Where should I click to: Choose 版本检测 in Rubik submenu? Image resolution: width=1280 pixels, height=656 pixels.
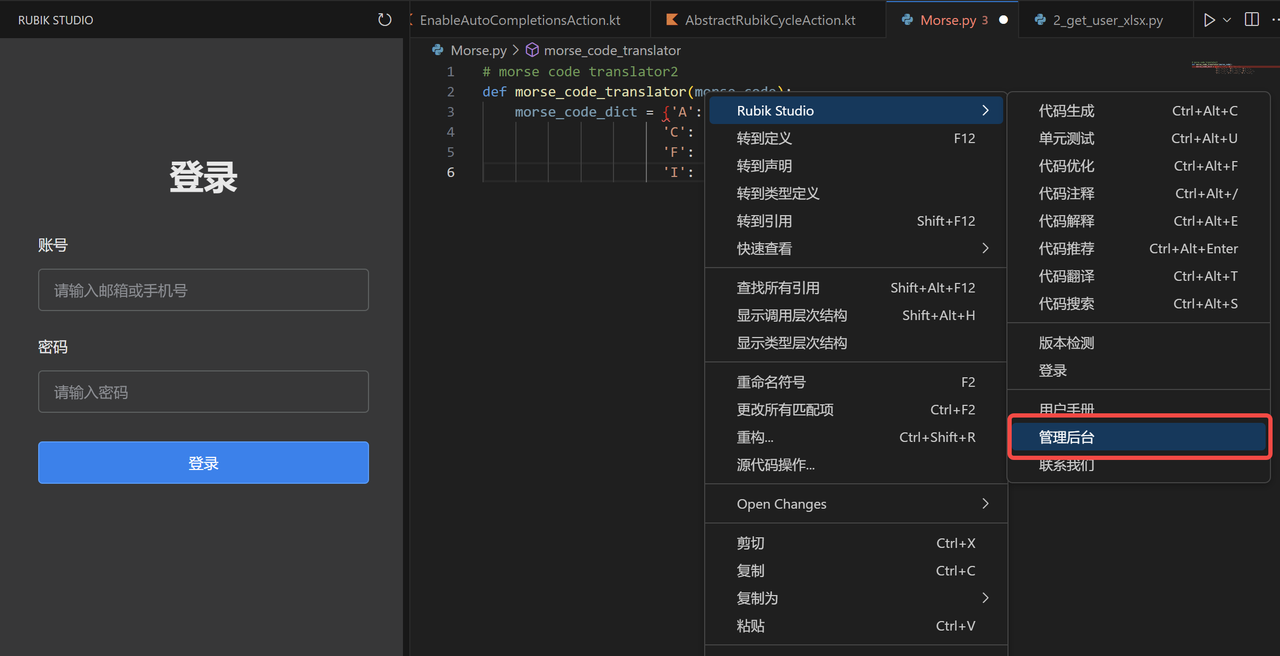pyautogui.click(x=1138, y=343)
